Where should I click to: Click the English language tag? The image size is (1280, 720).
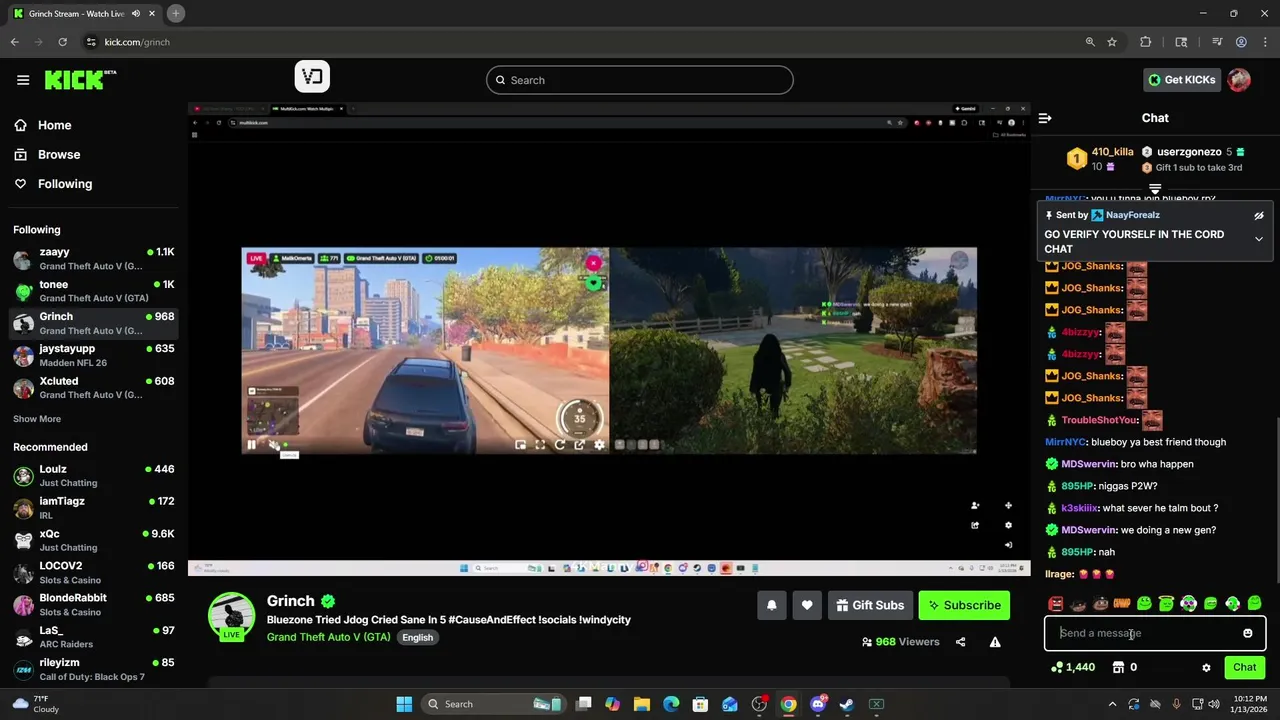coord(418,637)
